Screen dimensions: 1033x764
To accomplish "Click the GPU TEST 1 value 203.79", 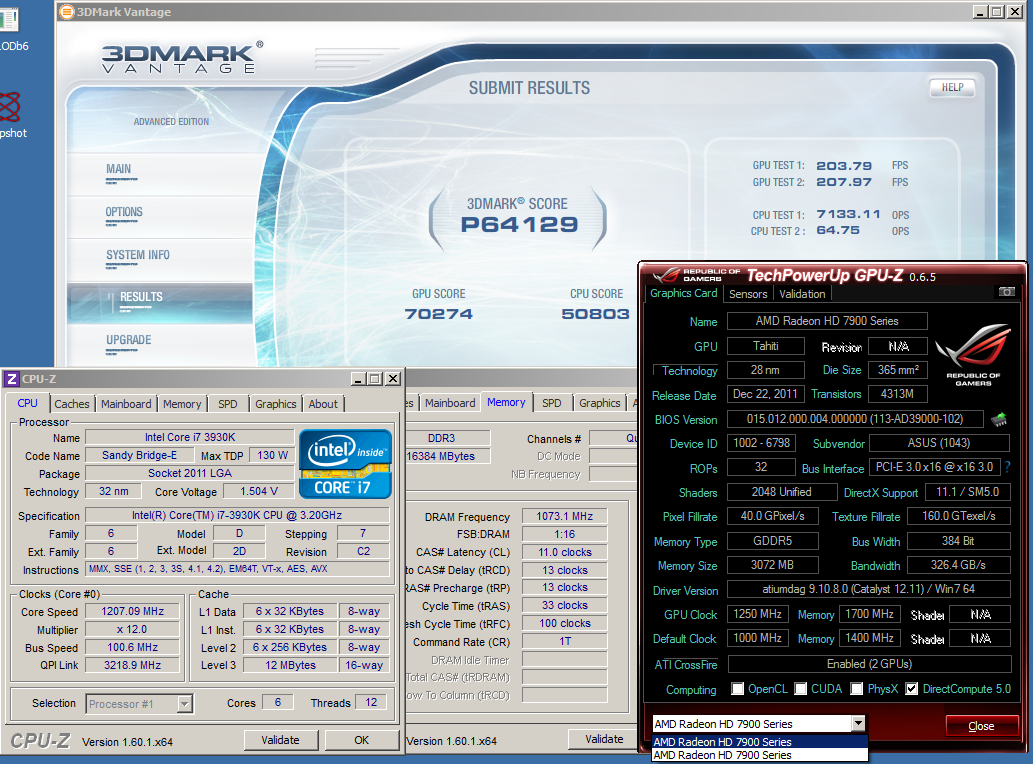I will pyautogui.click(x=844, y=166).
